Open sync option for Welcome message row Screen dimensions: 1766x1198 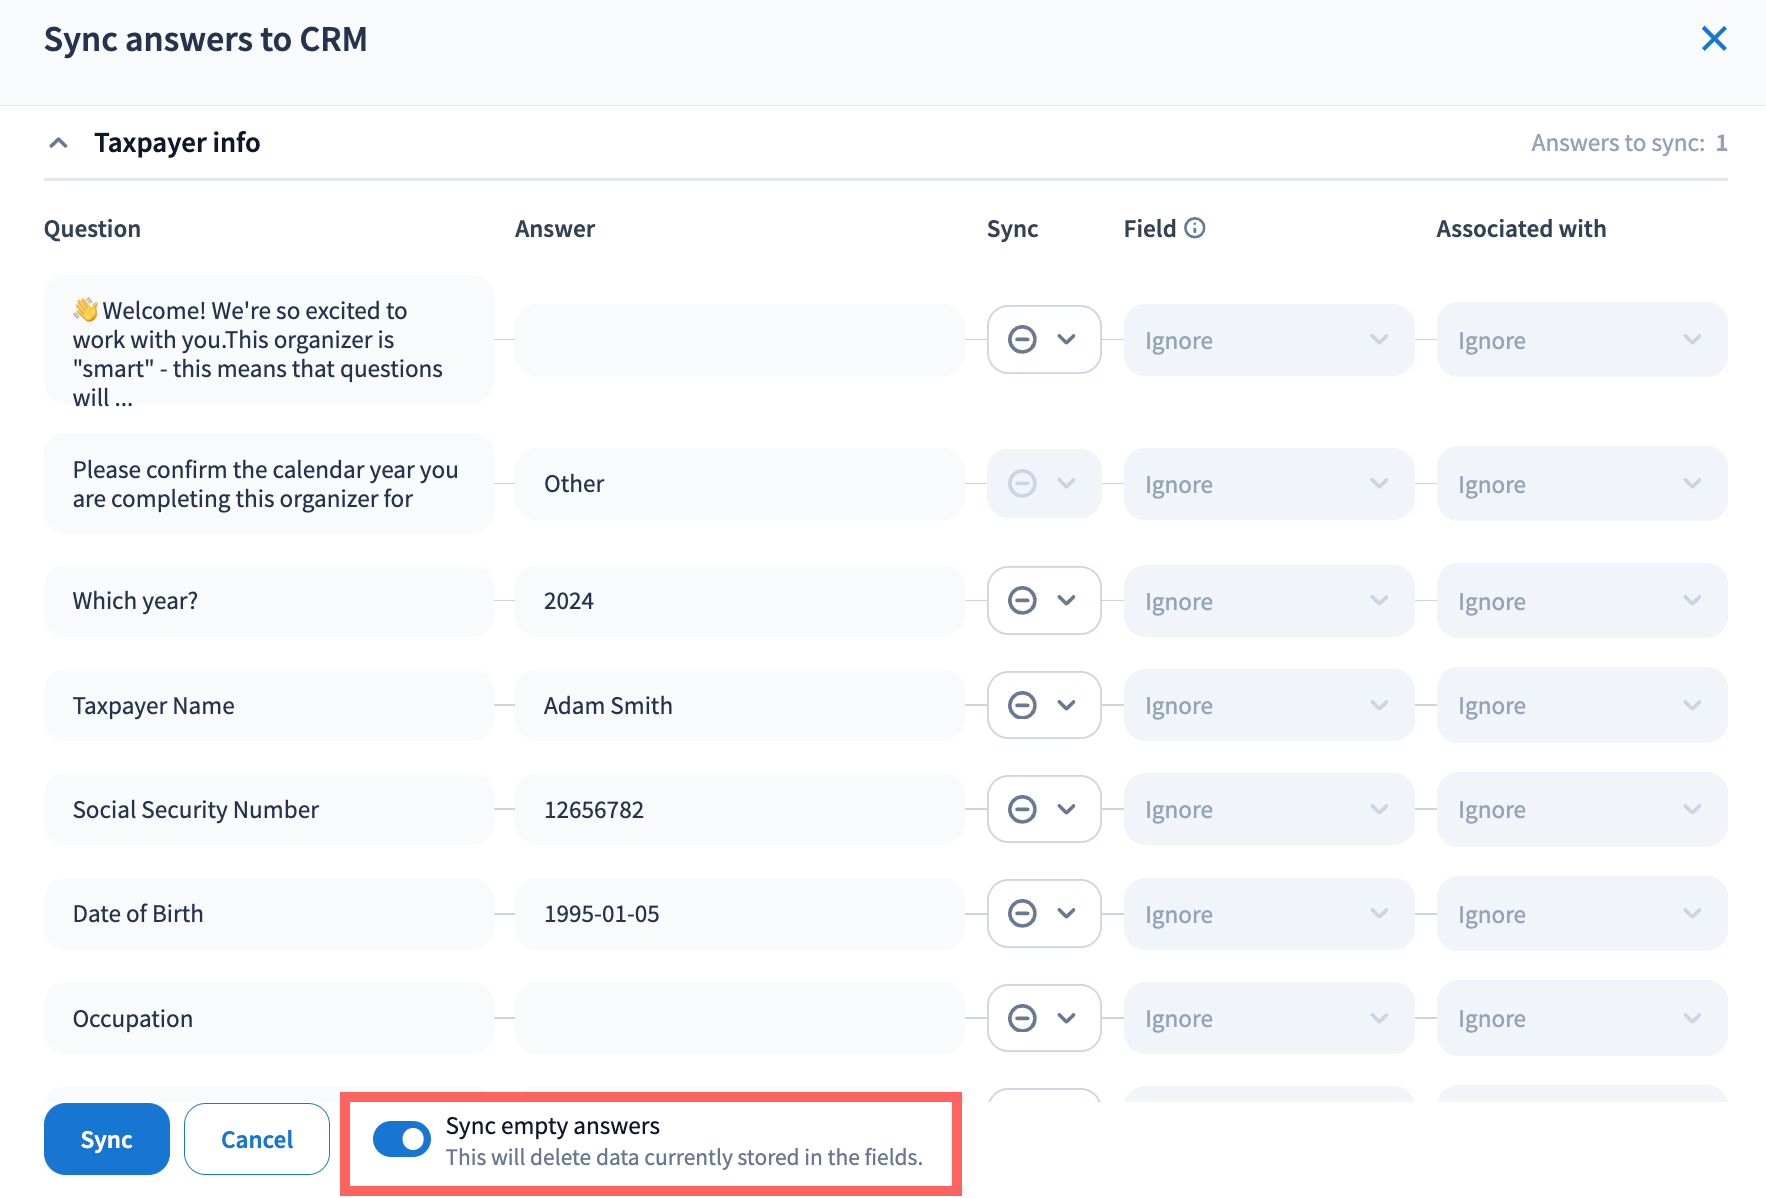click(x=1043, y=339)
